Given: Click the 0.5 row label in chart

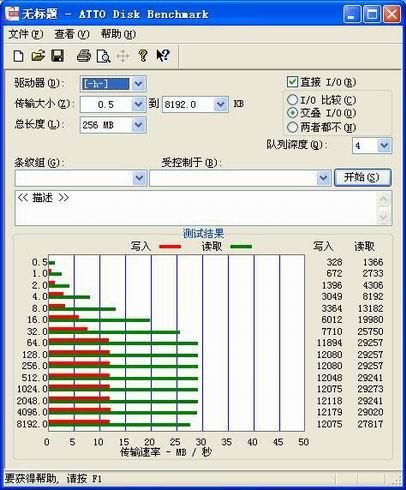Looking at the screenshot, I should [x=40, y=262].
